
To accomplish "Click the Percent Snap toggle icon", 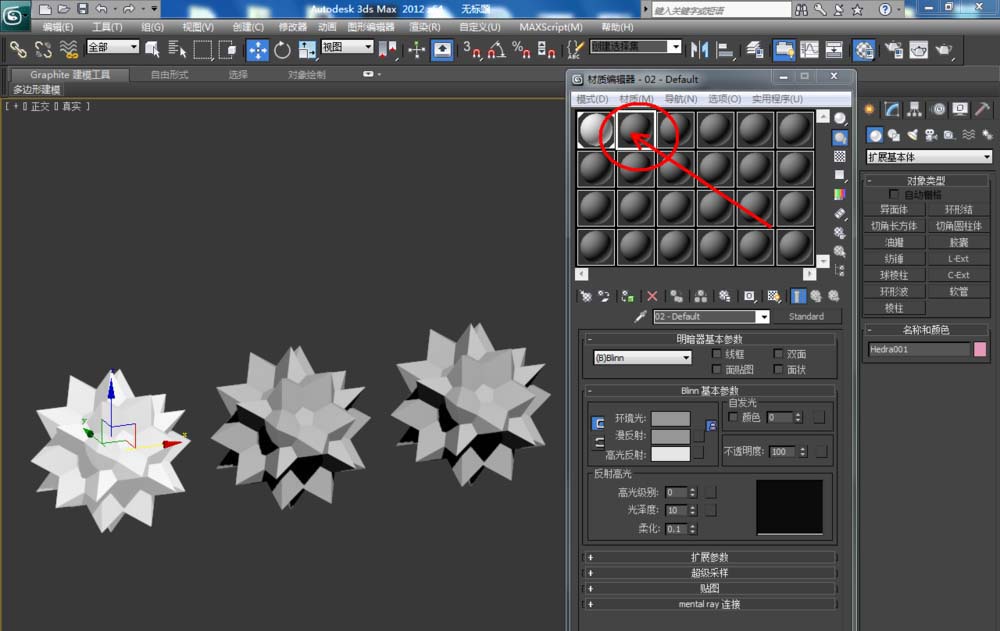I will [x=521, y=50].
